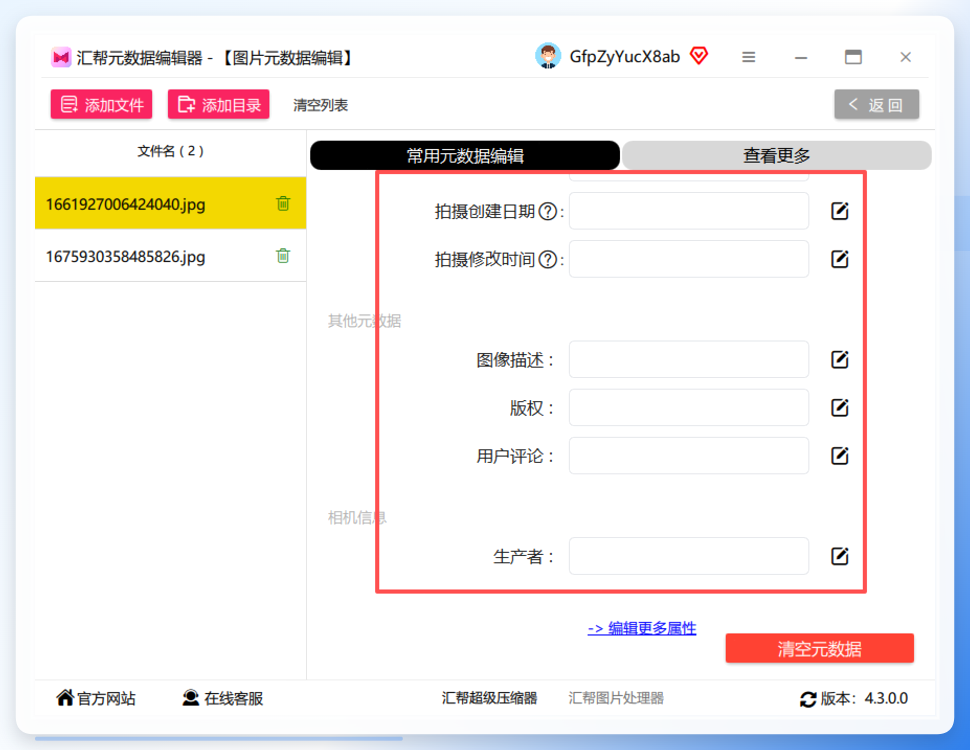This screenshot has height=750, width=970.
Task: Click 添加目录 button
Action: (x=218, y=104)
